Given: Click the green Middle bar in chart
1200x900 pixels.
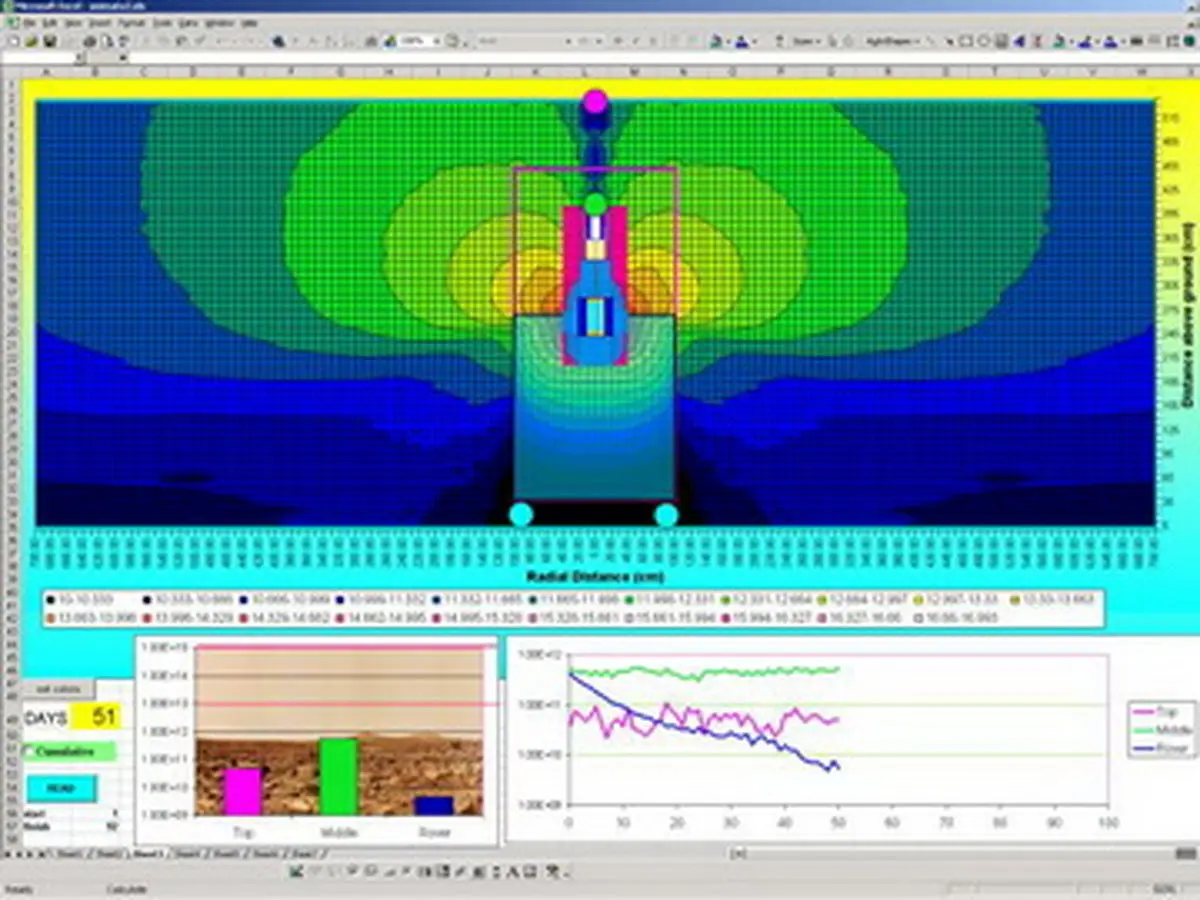Looking at the screenshot, I should (x=338, y=777).
